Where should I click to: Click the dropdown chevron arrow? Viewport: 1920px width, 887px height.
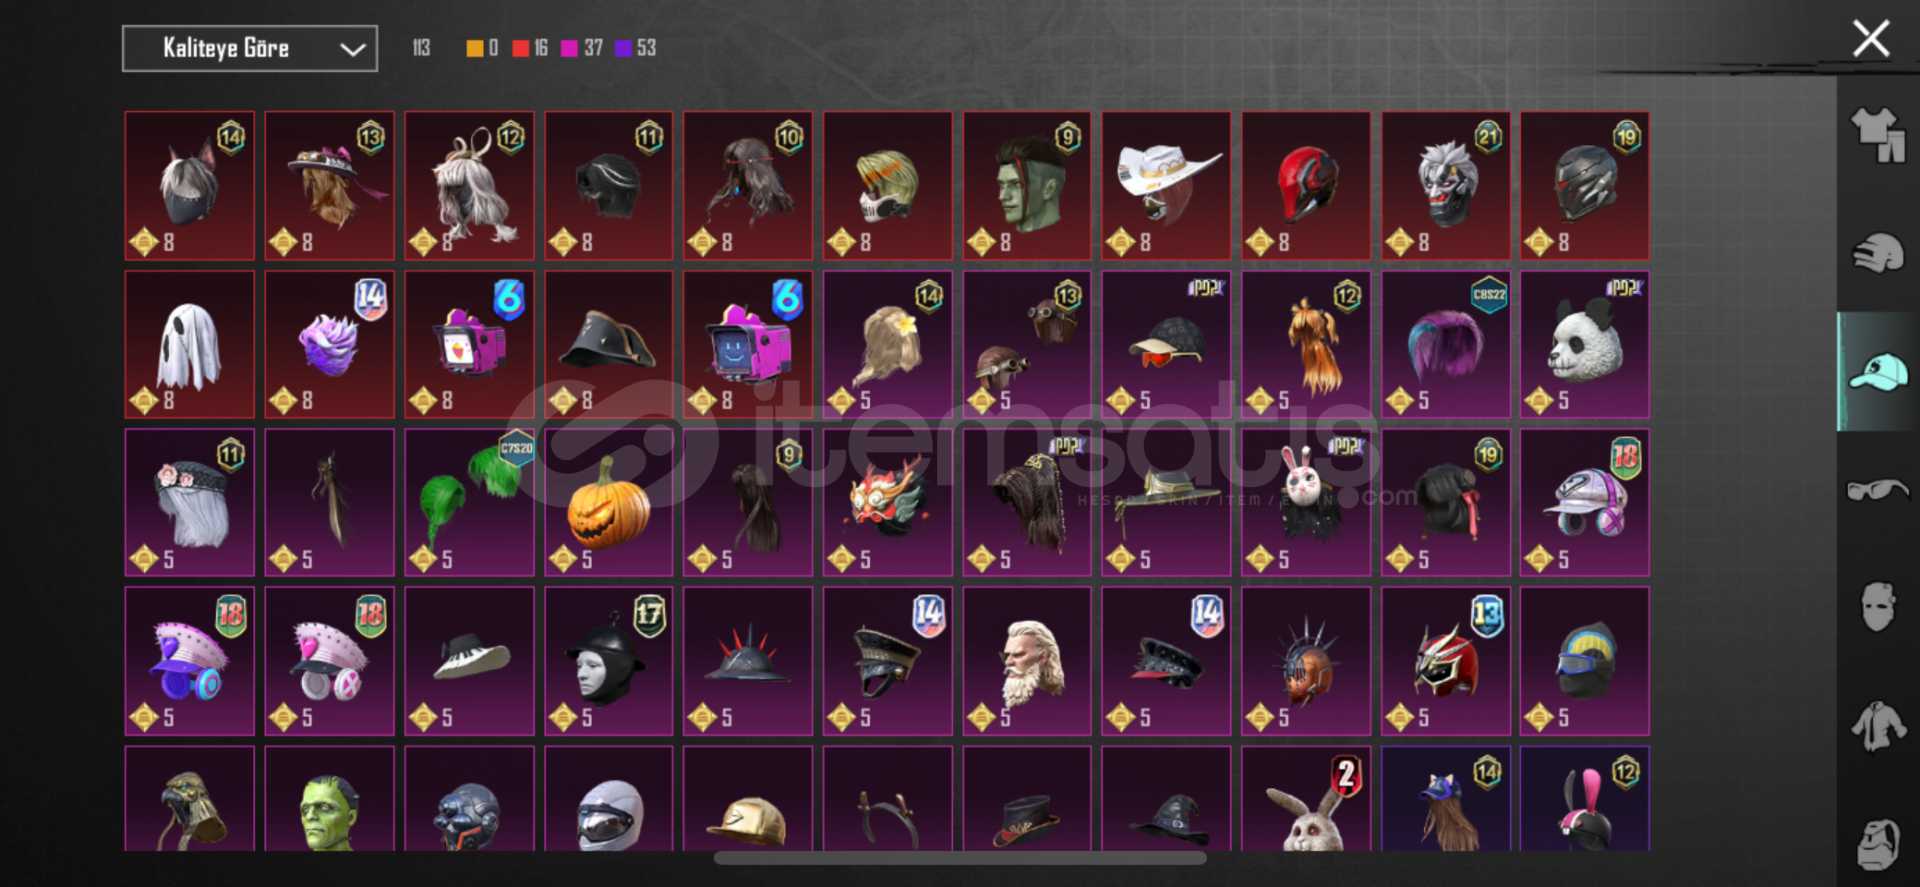[352, 49]
